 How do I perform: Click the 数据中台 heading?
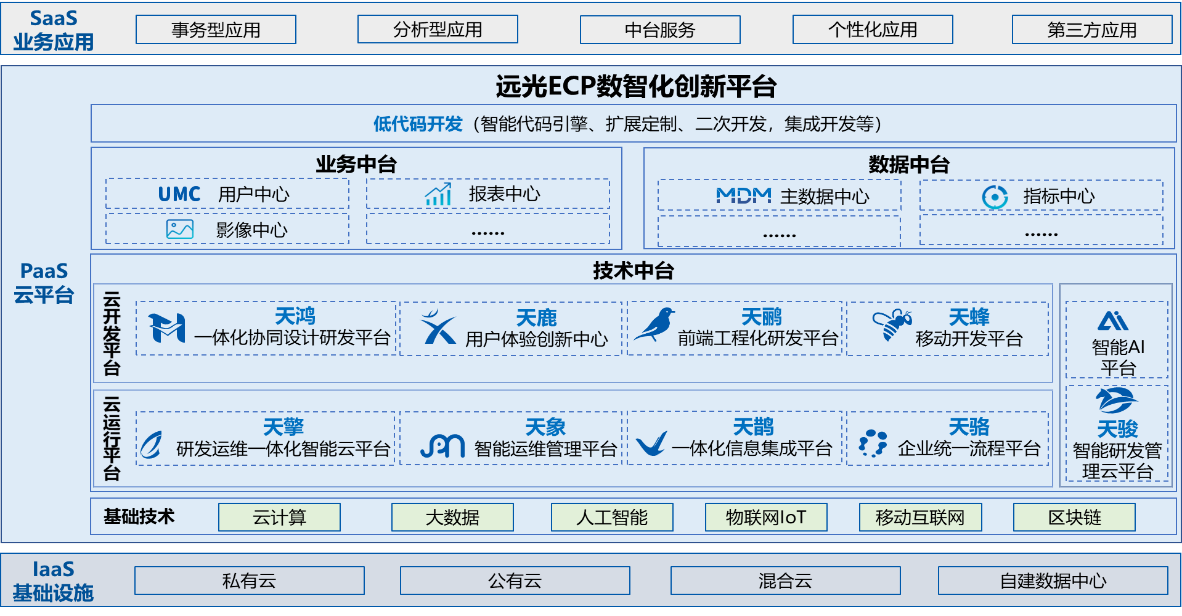tap(908, 164)
